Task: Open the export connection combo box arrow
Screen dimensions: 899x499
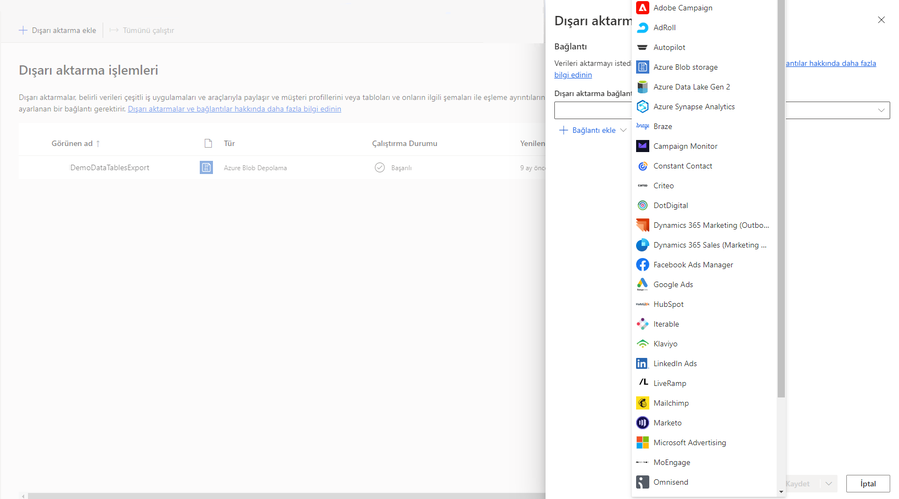Action: [881, 110]
